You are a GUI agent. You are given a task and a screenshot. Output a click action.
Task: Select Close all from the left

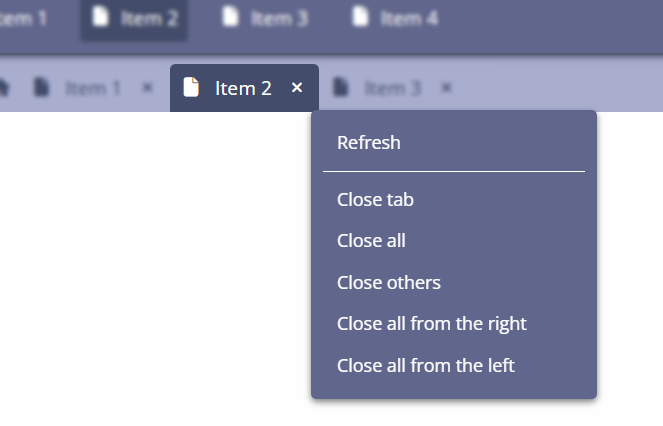click(x=425, y=365)
